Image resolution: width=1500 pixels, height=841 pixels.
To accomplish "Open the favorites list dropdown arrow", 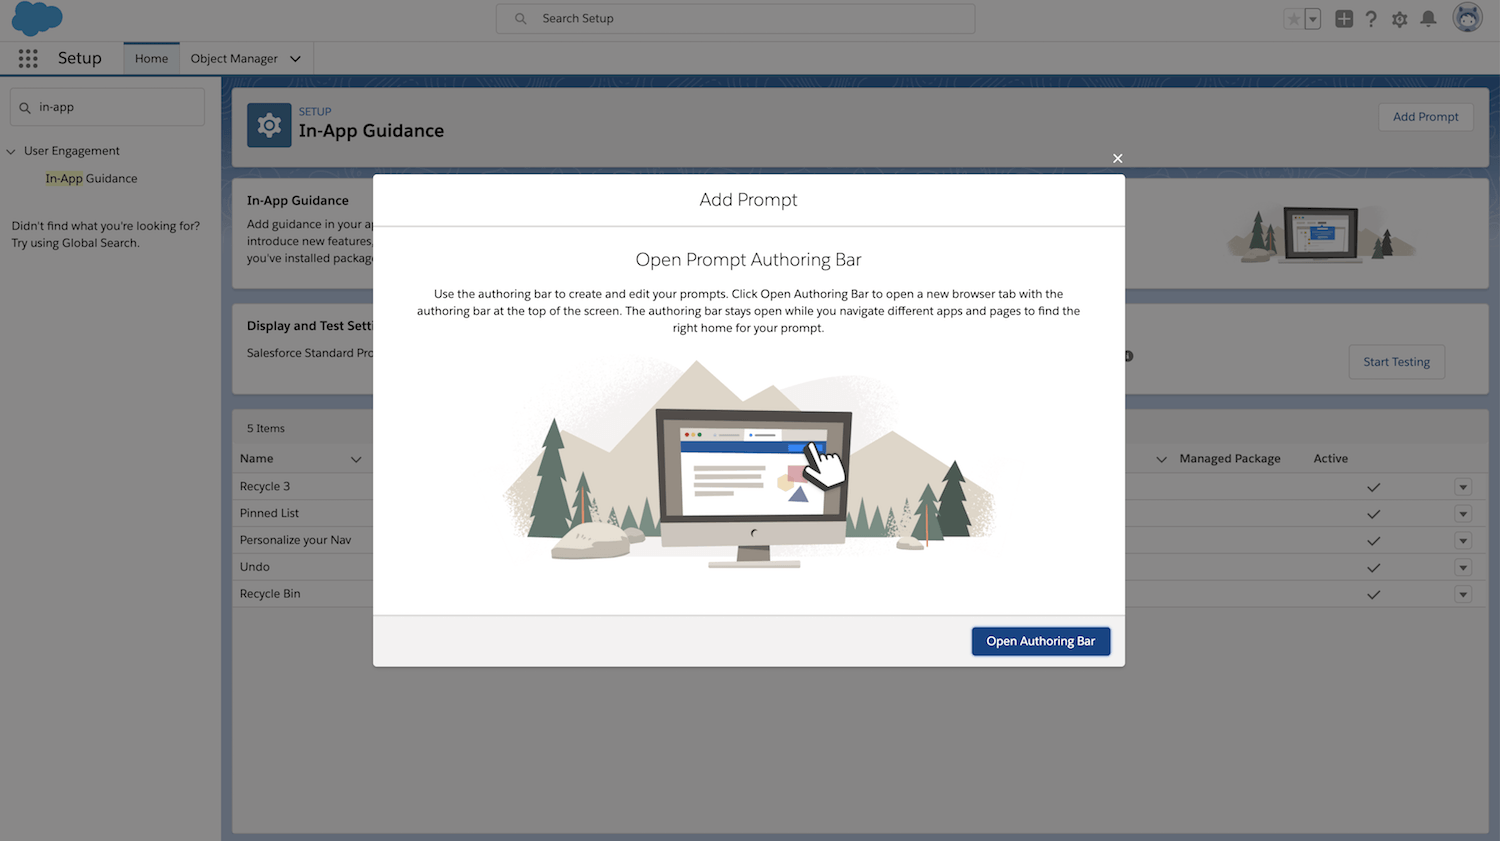I will click(1313, 19).
